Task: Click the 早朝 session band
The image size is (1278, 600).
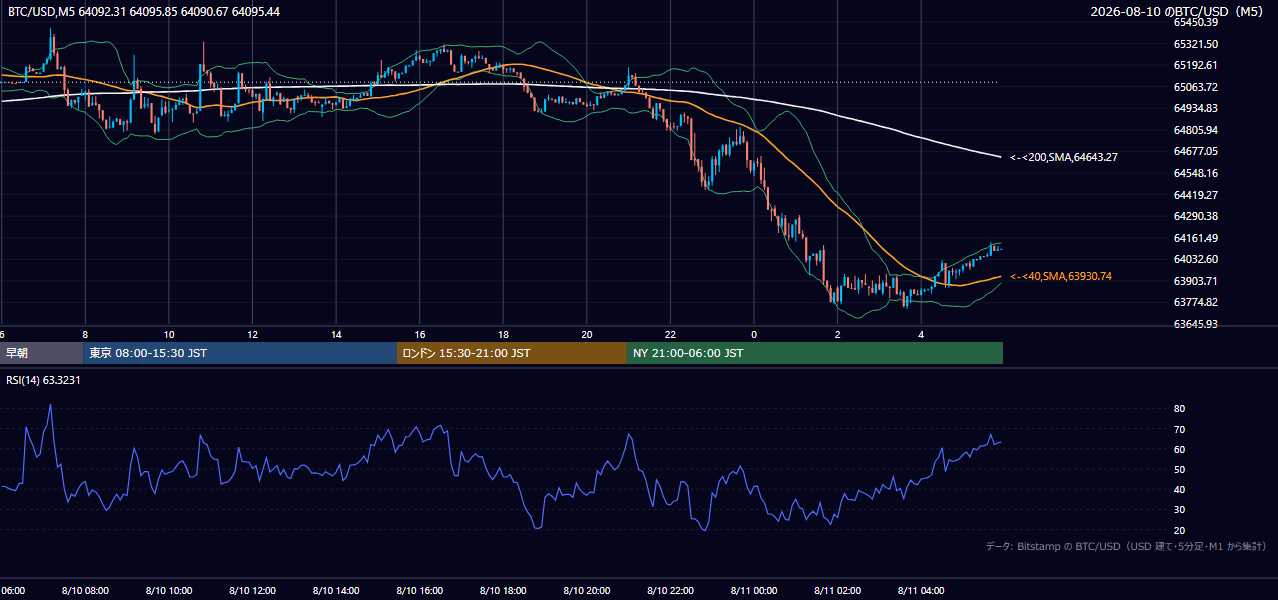Action: [41, 353]
